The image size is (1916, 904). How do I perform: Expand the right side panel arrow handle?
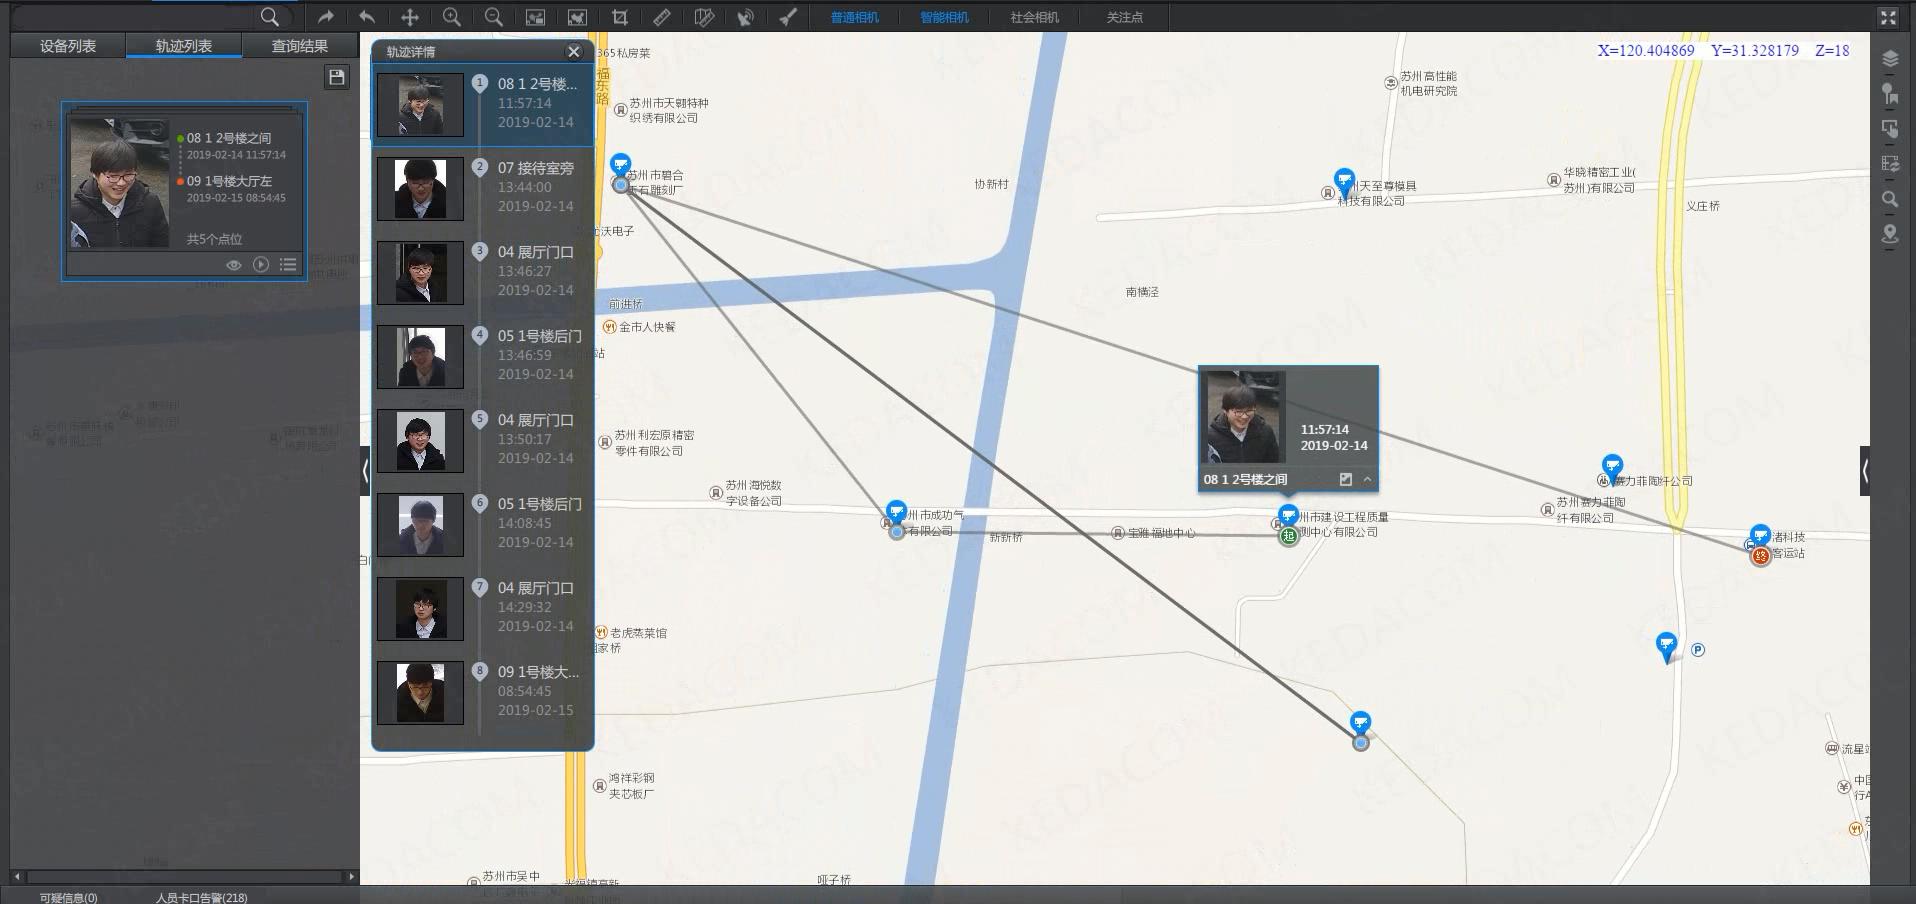[1865, 470]
